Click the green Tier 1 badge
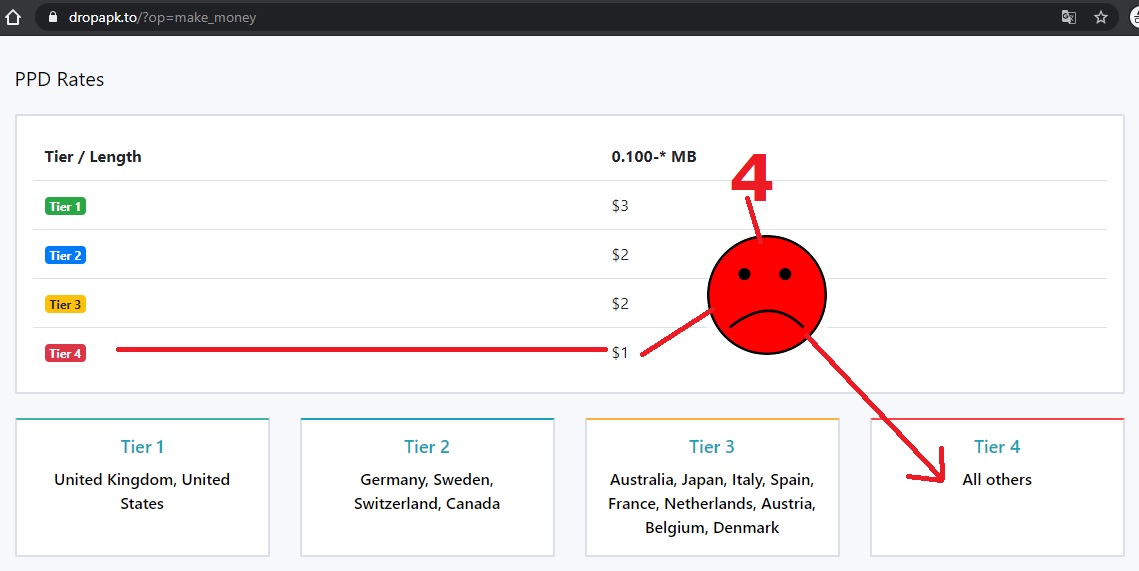Image resolution: width=1139 pixels, height=571 pixels. (x=66, y=206)
